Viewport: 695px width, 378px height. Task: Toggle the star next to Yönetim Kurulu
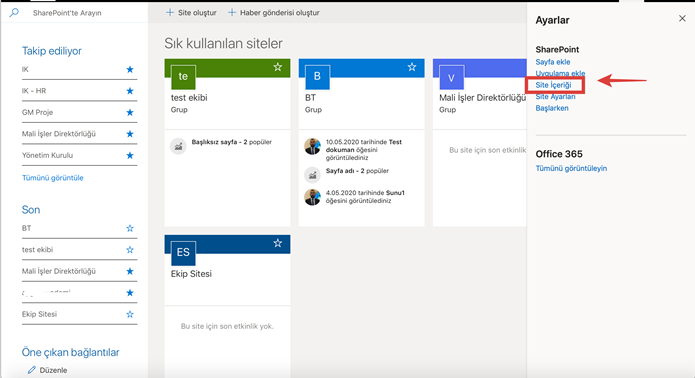130,156
